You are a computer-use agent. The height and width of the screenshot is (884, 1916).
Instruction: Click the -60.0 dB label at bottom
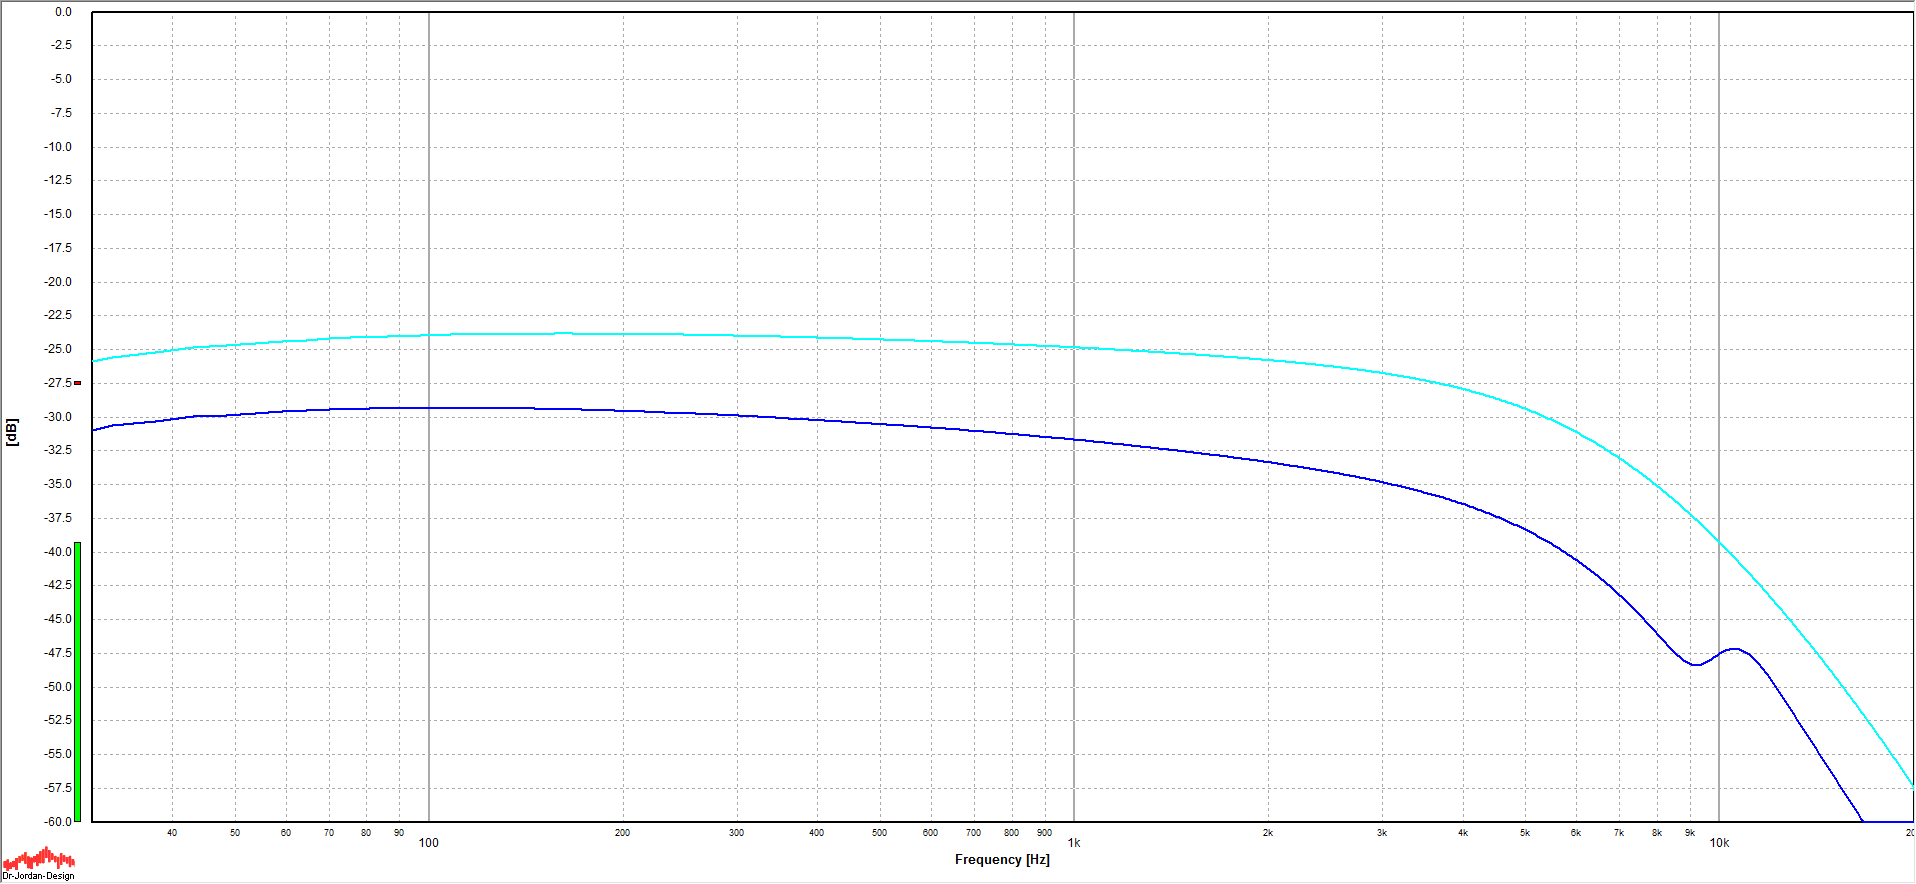59,822
